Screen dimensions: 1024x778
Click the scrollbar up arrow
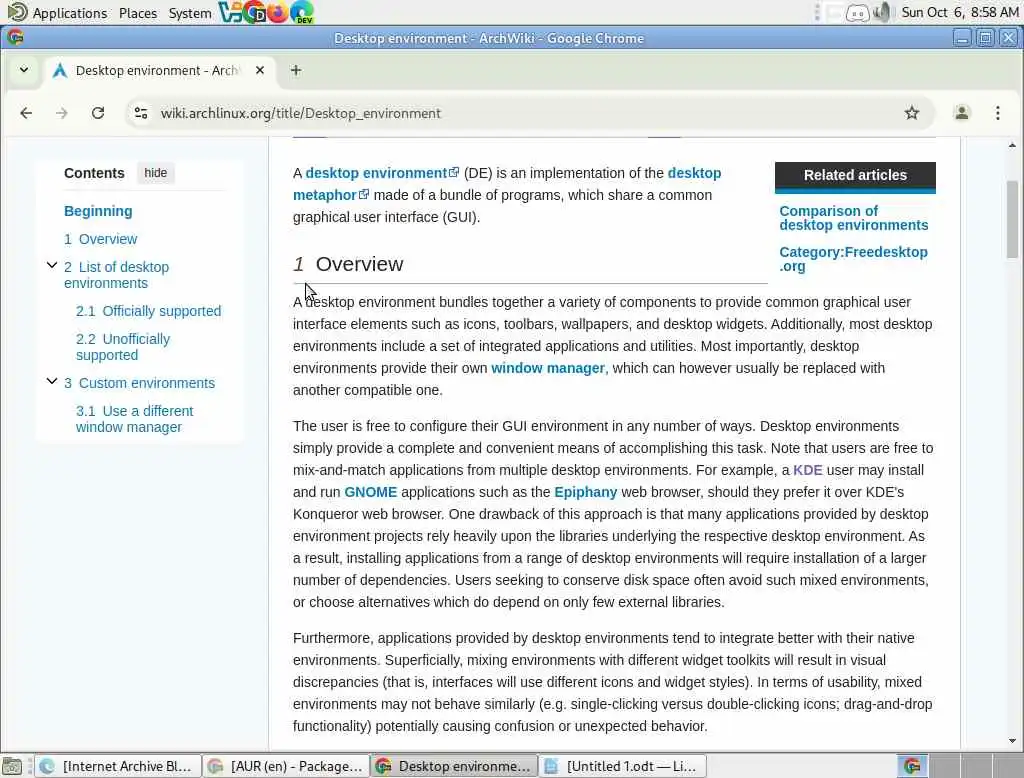[1012, 145]
